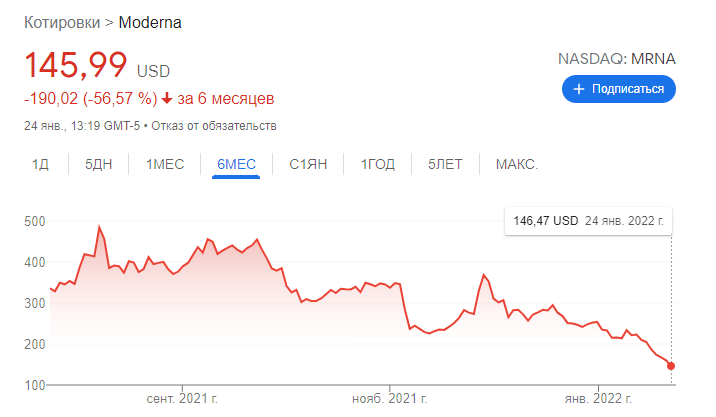Click the 146,47 USD chart tooltip
The height and width of the screenshot is (417, 716).
[589, 219]
